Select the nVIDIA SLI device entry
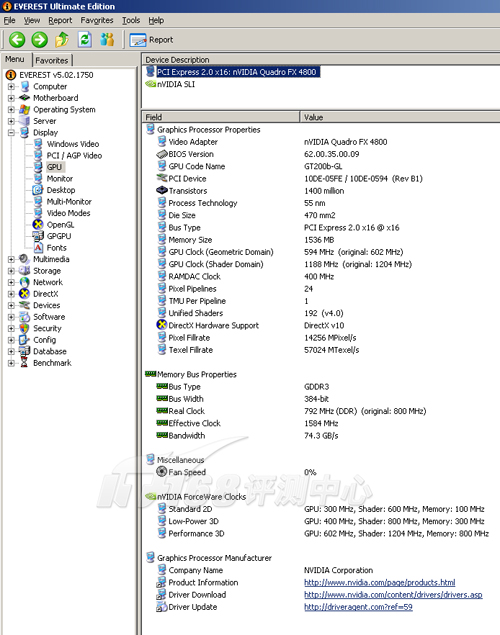 (x=175, y=84)
